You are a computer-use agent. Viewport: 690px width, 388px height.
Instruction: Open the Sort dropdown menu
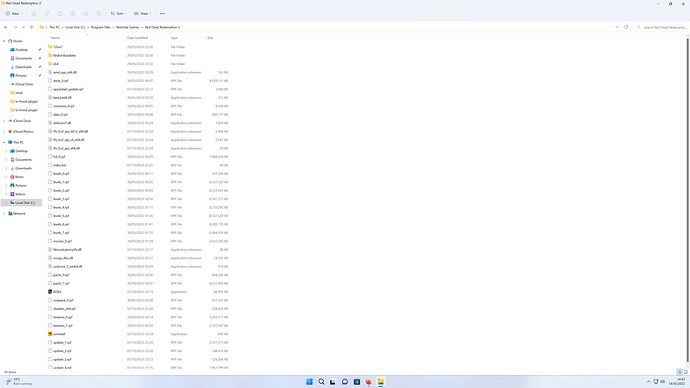coord(118,14)
